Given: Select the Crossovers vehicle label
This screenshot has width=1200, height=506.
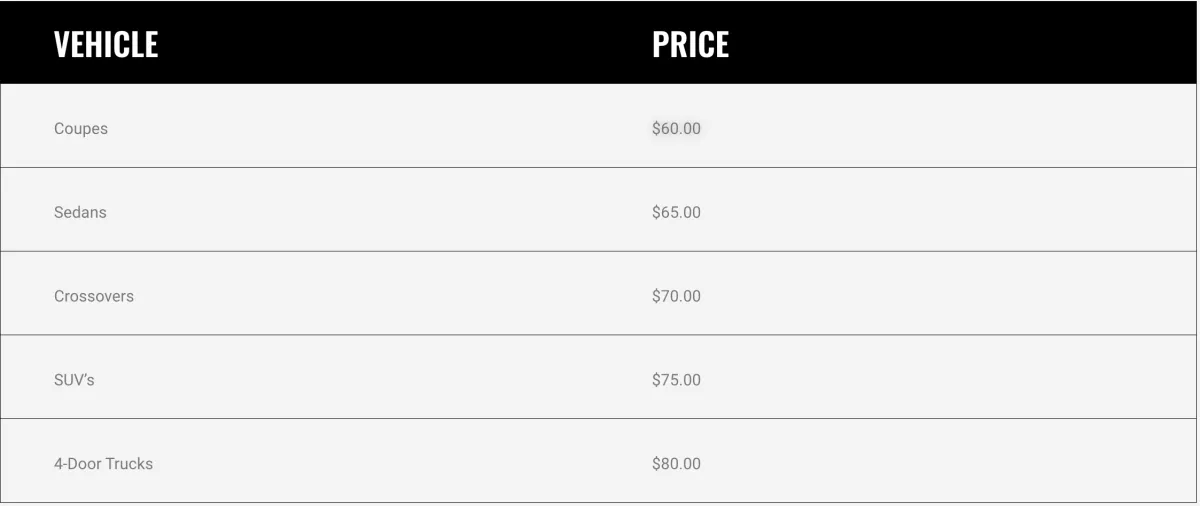Looking at the screenshot, I should point(94,296).
